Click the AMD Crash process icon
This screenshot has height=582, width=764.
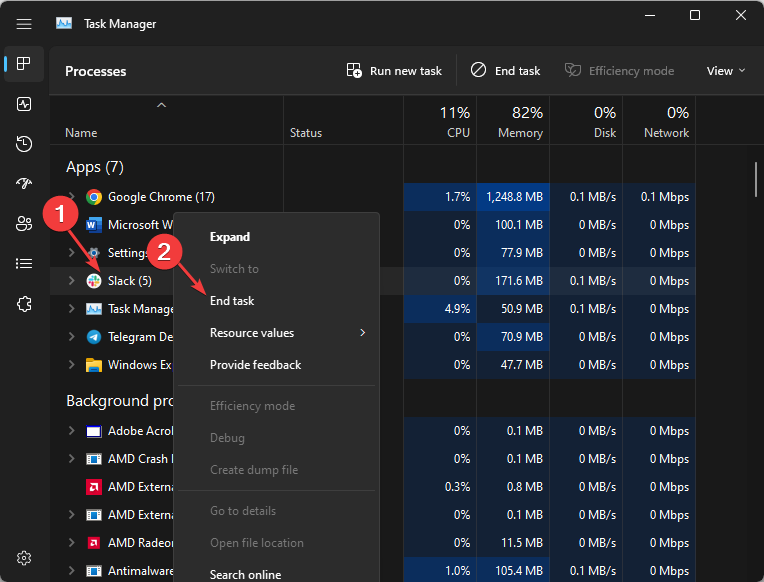94,459
